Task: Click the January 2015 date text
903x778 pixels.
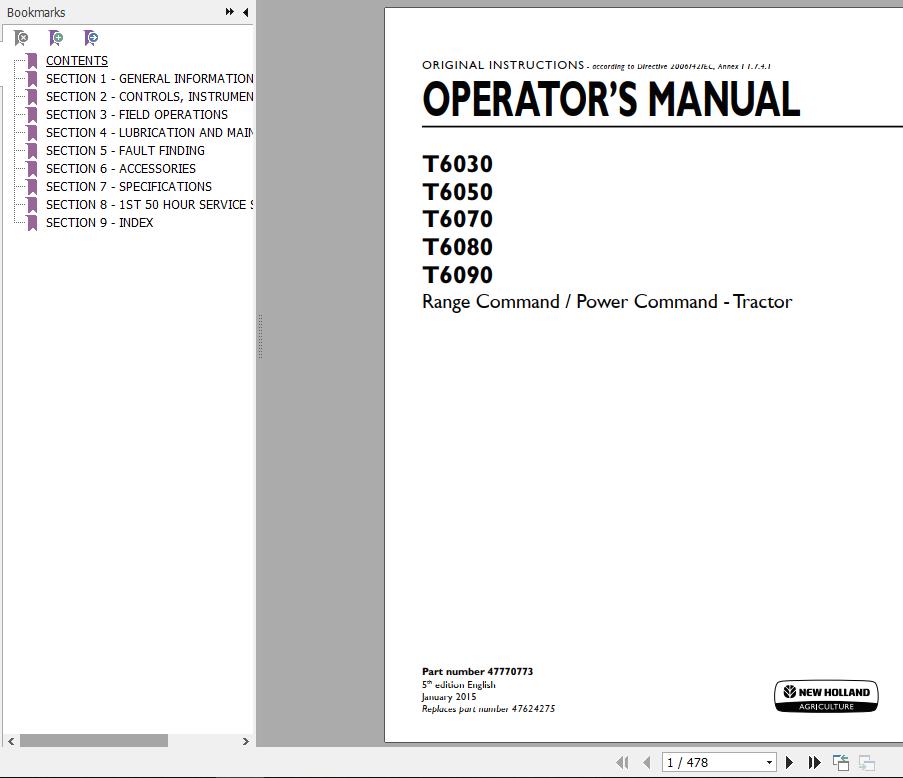Action: 449,697
